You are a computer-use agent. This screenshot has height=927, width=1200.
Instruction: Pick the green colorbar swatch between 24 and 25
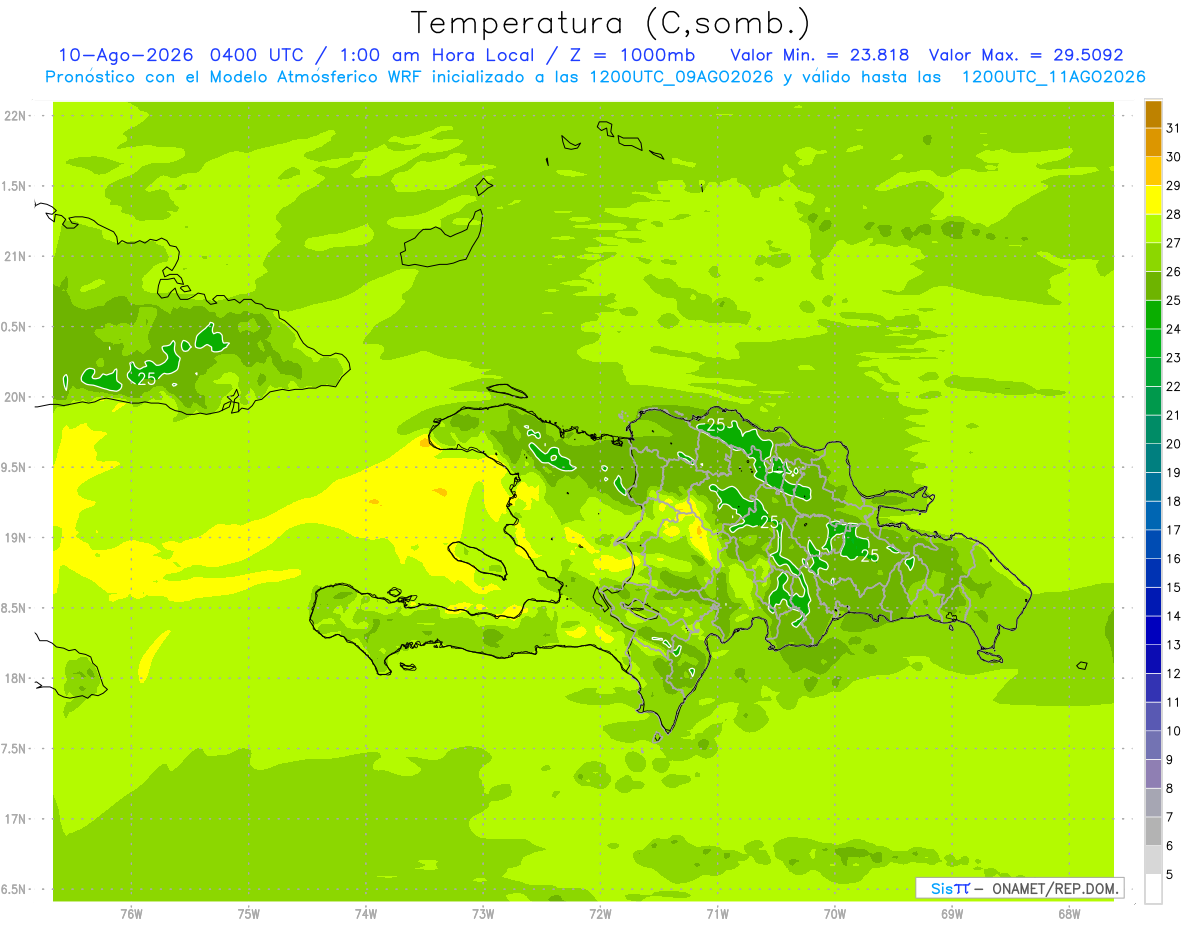[x=1153, y=314]
